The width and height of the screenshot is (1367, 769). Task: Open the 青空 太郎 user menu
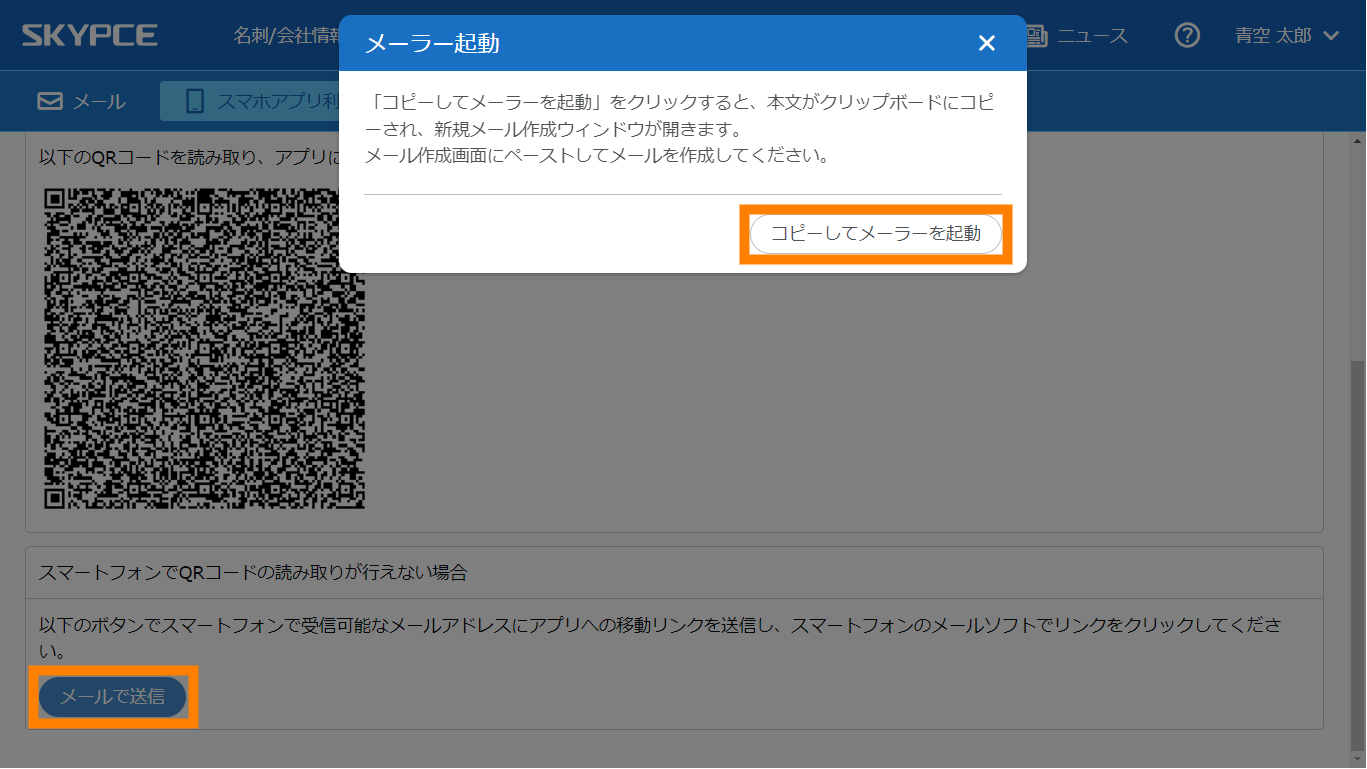tap(1273, 36)
